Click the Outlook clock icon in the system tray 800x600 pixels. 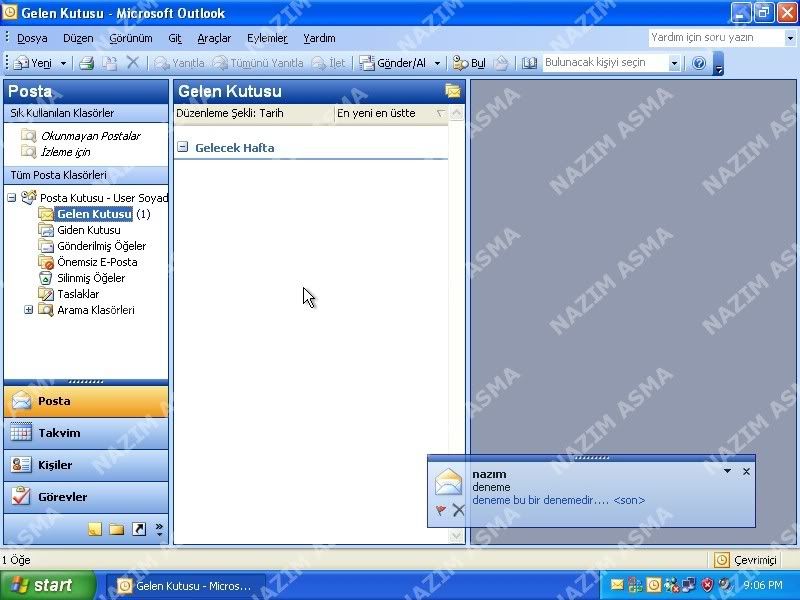coord(653,585)
